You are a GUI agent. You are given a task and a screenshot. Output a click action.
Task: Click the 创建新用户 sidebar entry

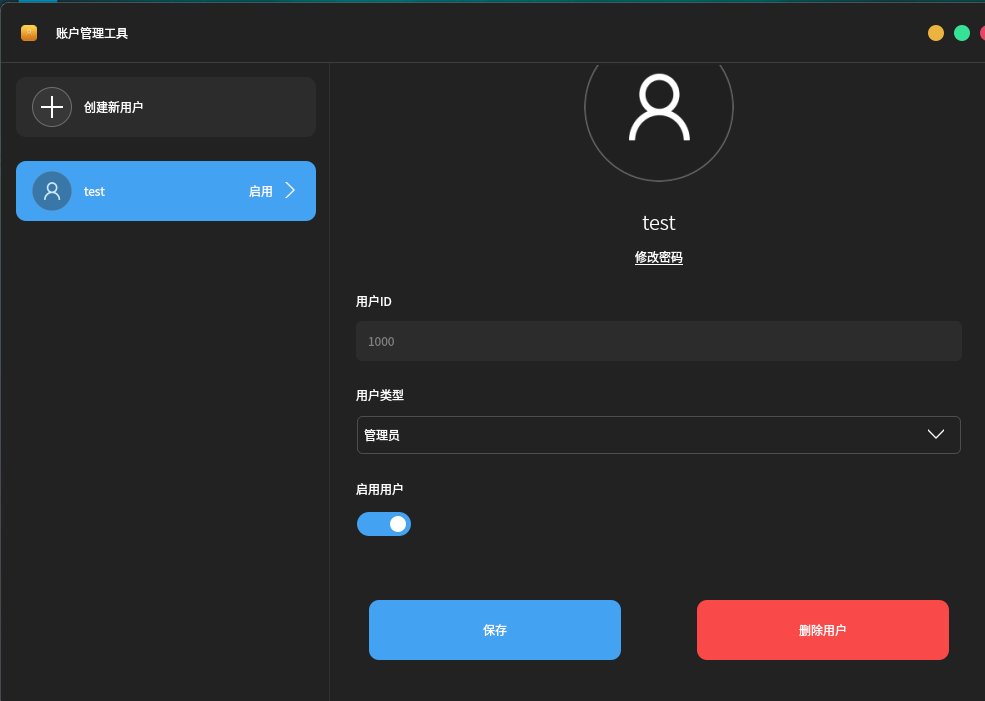point(165,107)
